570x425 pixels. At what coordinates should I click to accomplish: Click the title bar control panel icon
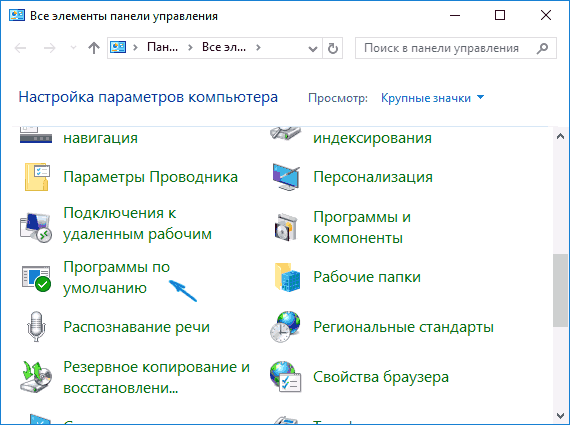coord(17,16)
